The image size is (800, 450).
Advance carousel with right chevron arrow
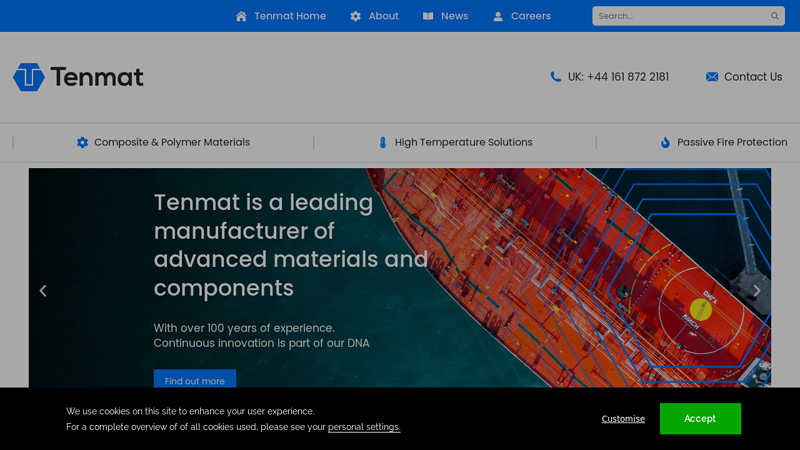(x=757, y=291)
